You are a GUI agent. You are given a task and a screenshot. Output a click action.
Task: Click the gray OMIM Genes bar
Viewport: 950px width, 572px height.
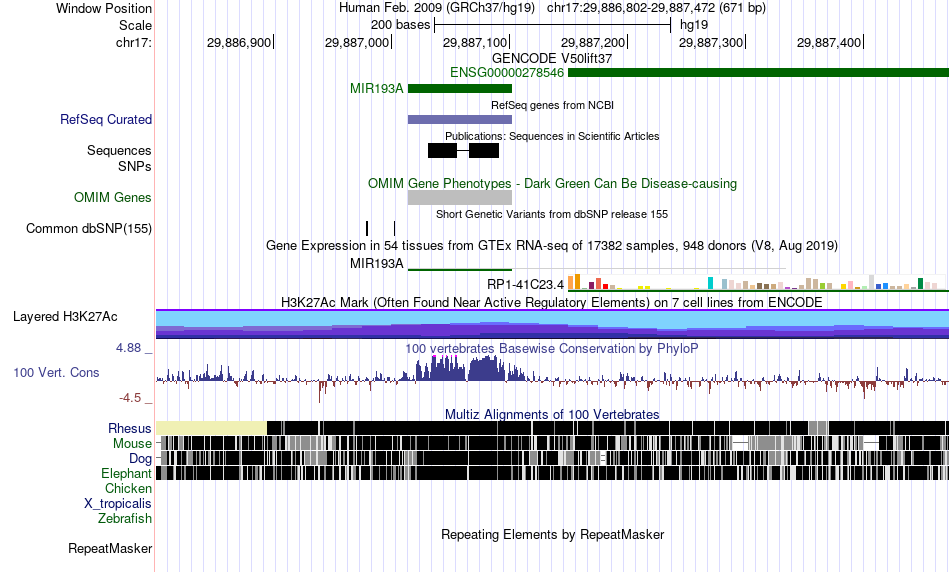(x=460, y=198)
